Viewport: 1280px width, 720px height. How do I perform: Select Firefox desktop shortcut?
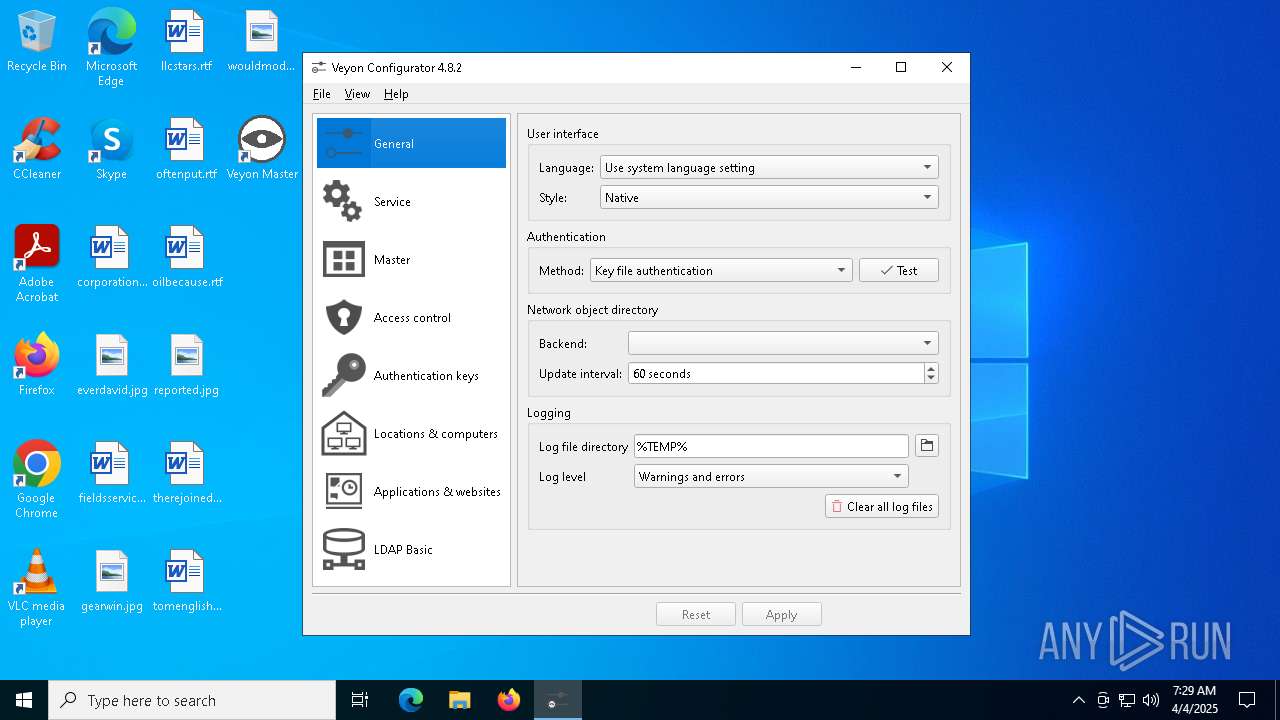pos(37,365)
